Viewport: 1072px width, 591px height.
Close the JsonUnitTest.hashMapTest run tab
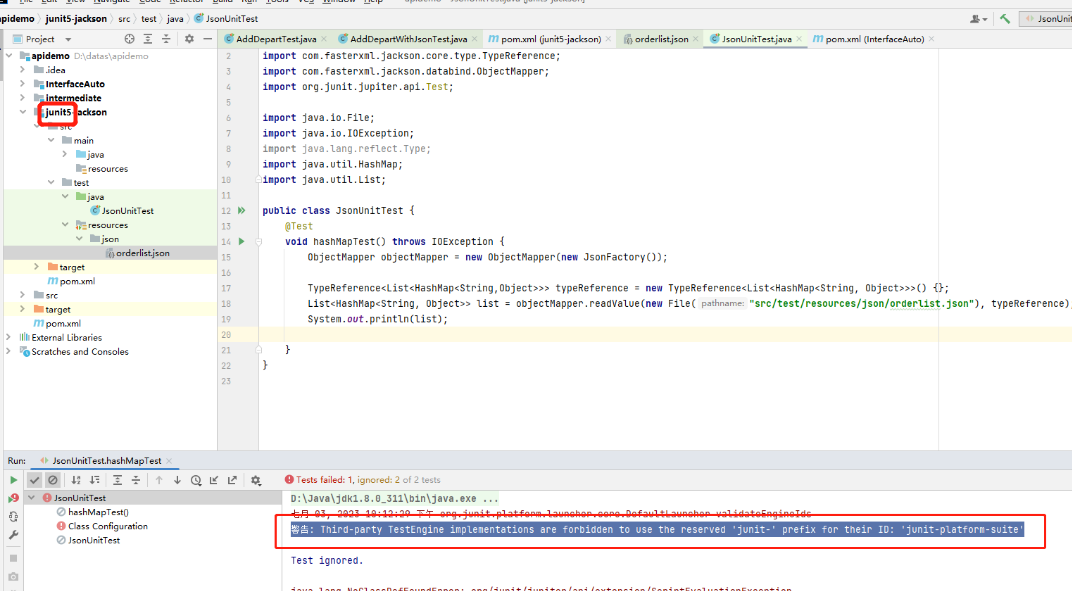(x=169, y=461)
